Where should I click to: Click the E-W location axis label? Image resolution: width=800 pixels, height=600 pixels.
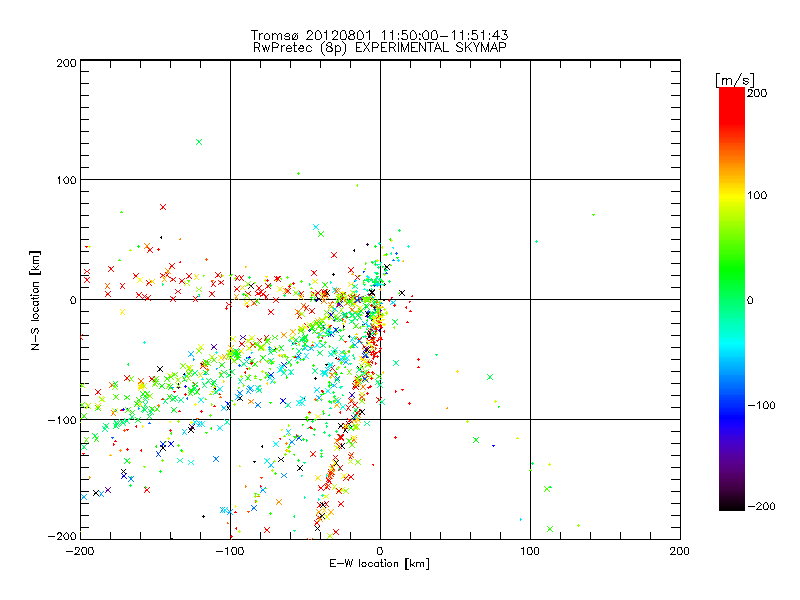coord(379,564)
